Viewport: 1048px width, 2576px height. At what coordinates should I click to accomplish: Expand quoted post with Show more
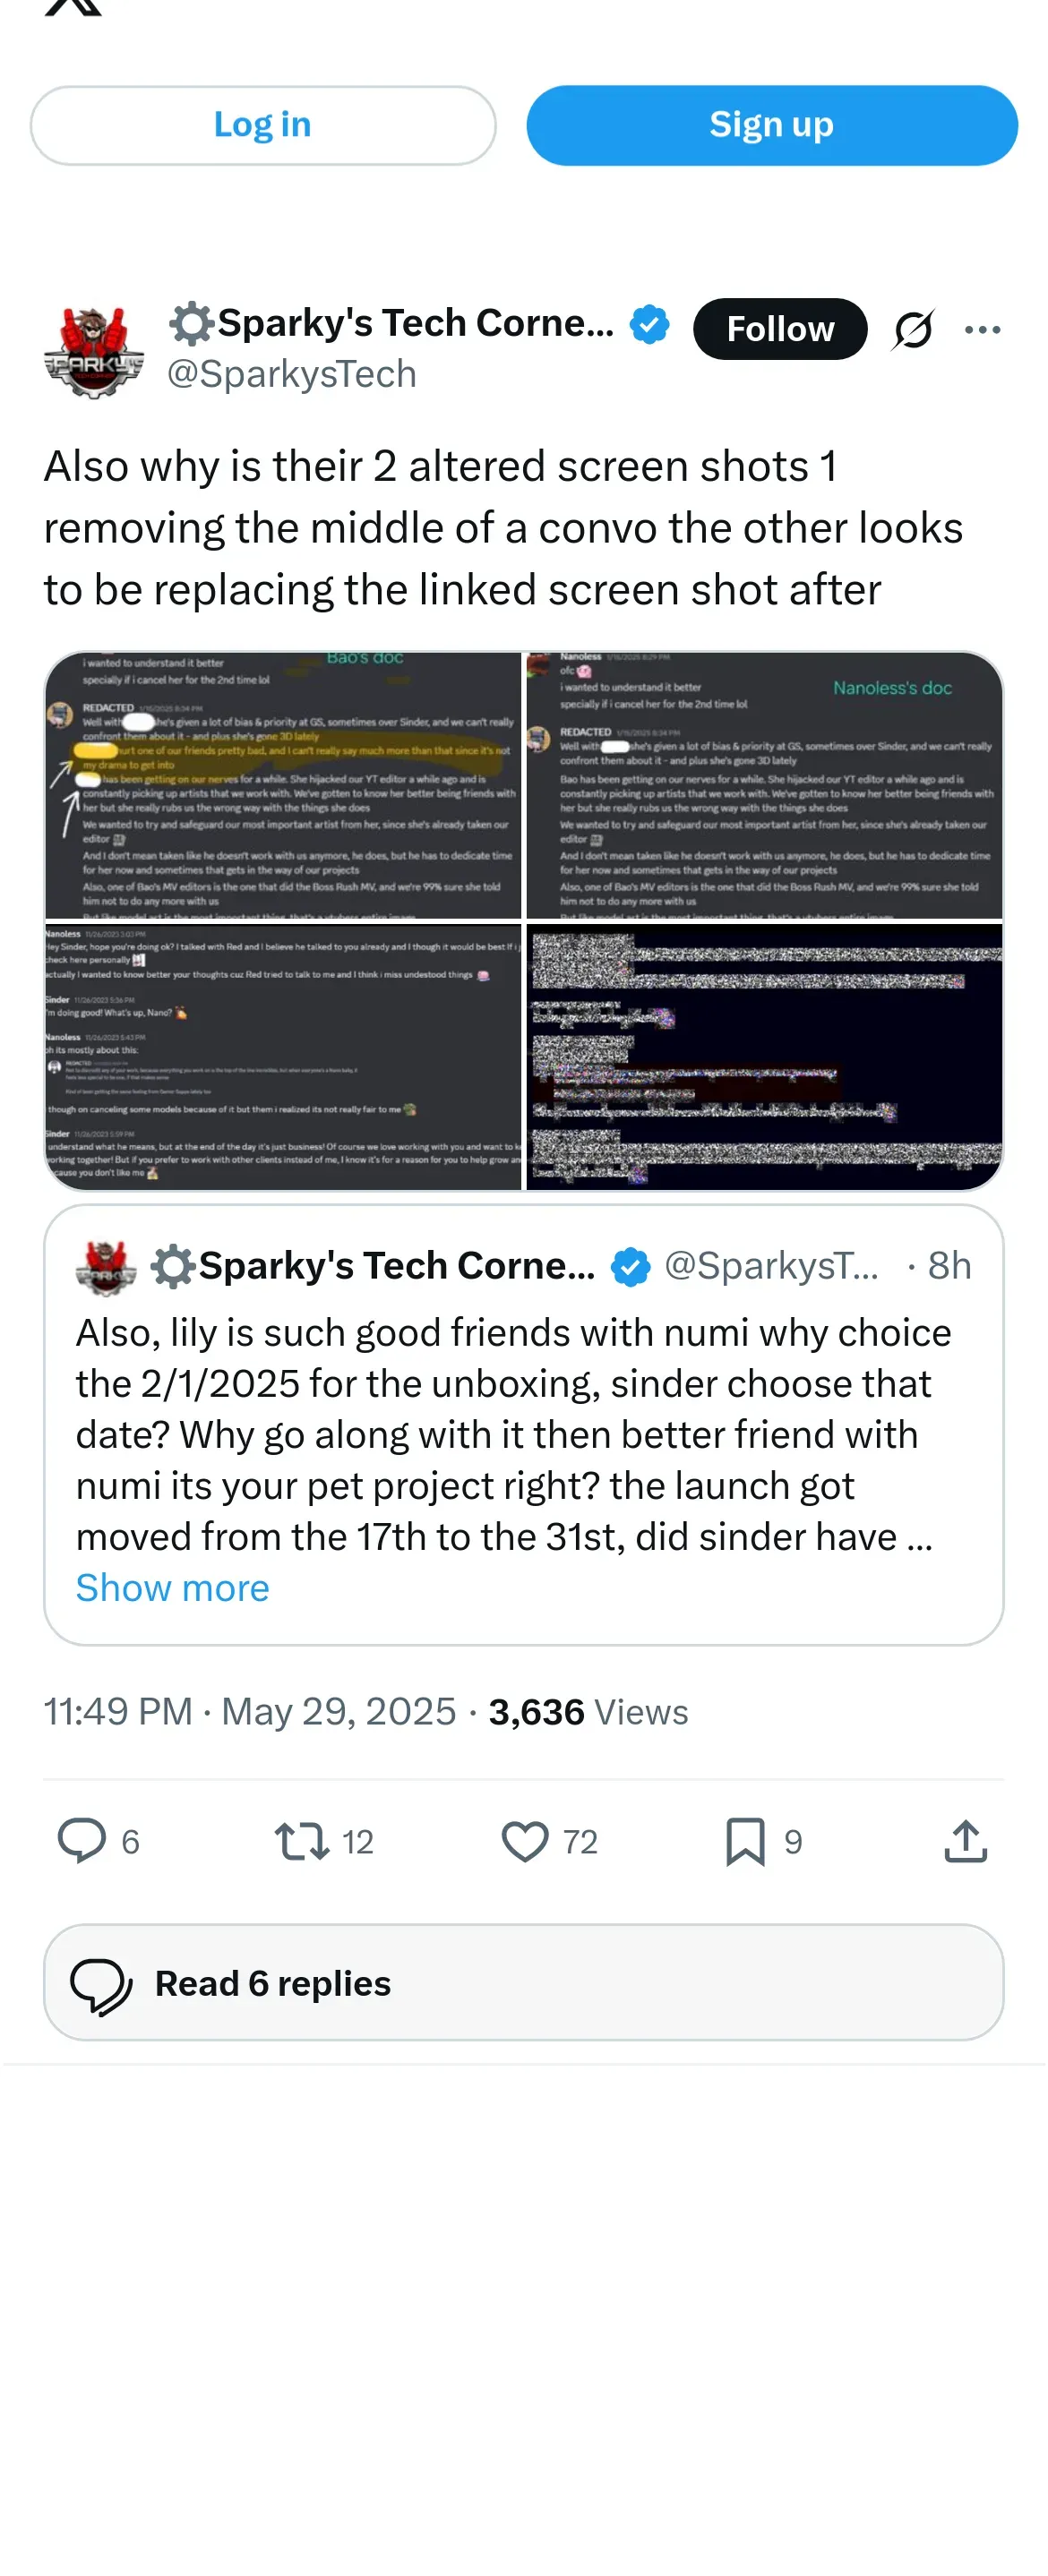(x=172, y=1588)
